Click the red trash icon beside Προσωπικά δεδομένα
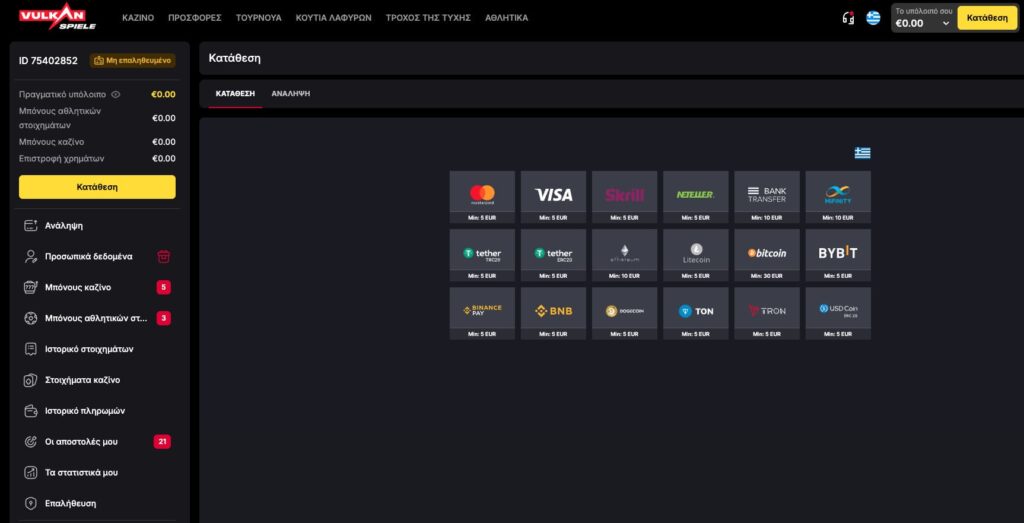 pyautogui.click(x=163, y=256)
